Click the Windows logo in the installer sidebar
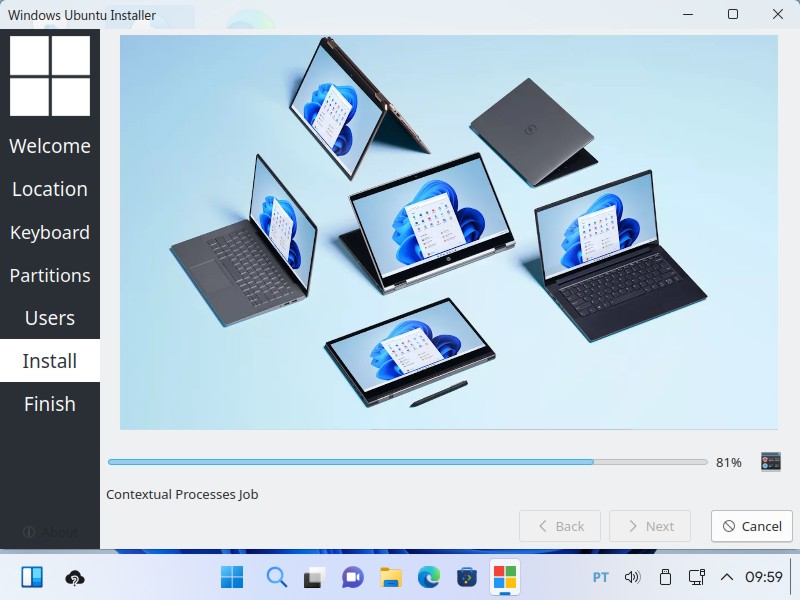800x600 pixels. pos(50,76)
